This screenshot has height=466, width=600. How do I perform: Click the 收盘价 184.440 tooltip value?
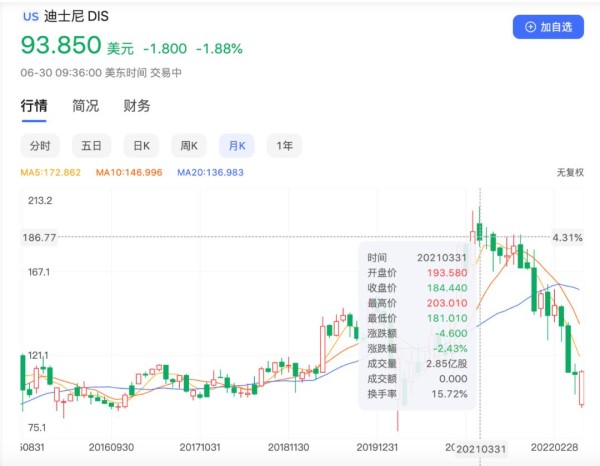[447, 288]
